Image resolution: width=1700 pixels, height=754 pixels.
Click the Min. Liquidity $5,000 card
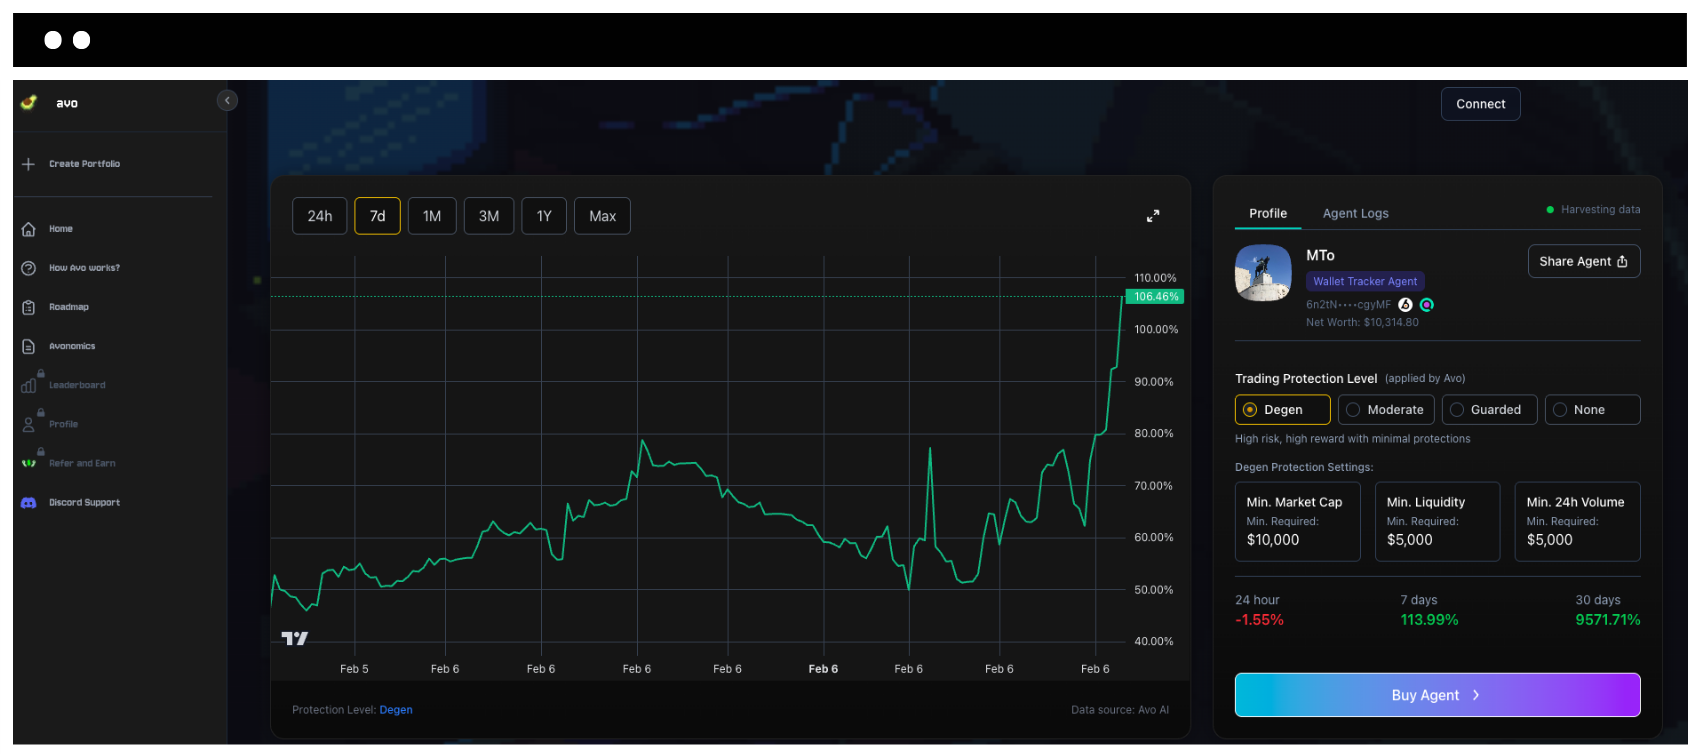pos(1437,521)
